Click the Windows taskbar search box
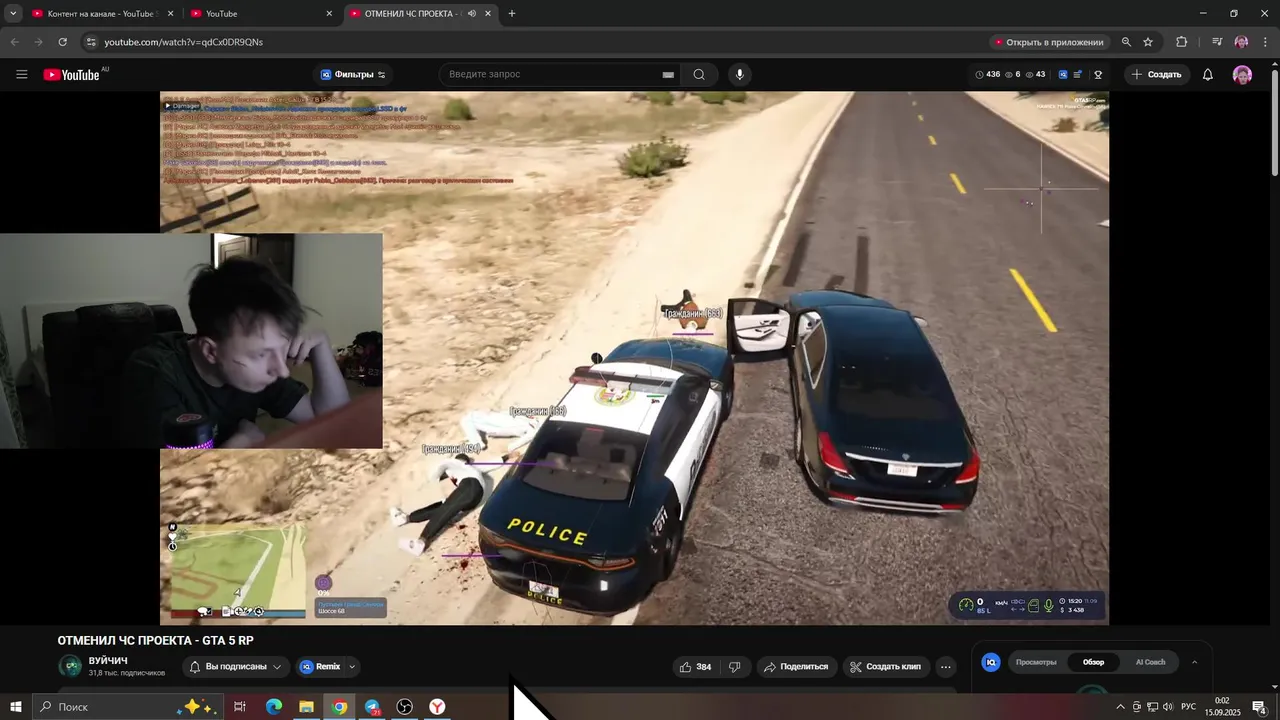Screen dimensions: 1280x720 pos(127,707)
